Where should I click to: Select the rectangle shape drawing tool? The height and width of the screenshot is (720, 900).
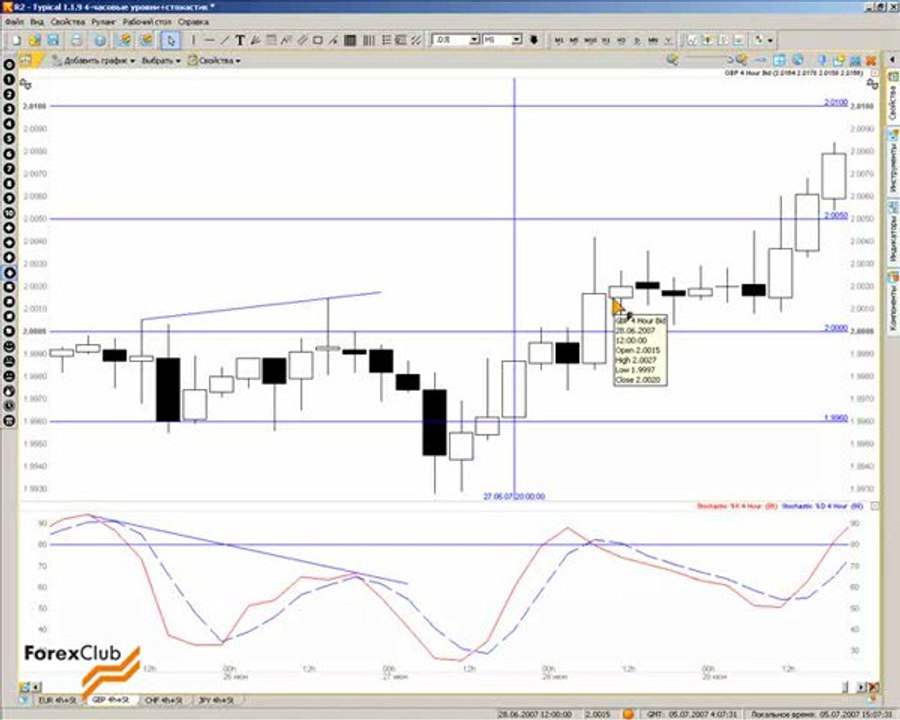[318, 40]
